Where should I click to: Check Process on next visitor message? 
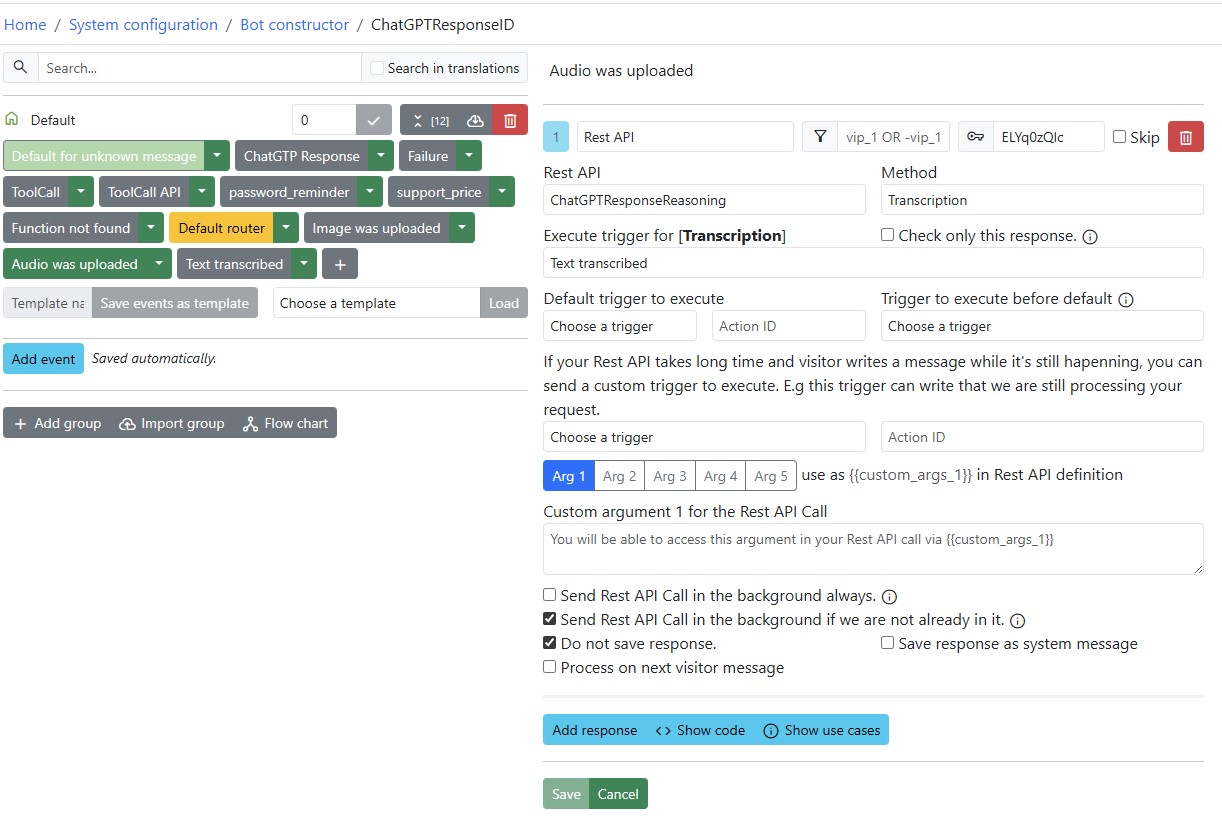click(x=549, y=667)
